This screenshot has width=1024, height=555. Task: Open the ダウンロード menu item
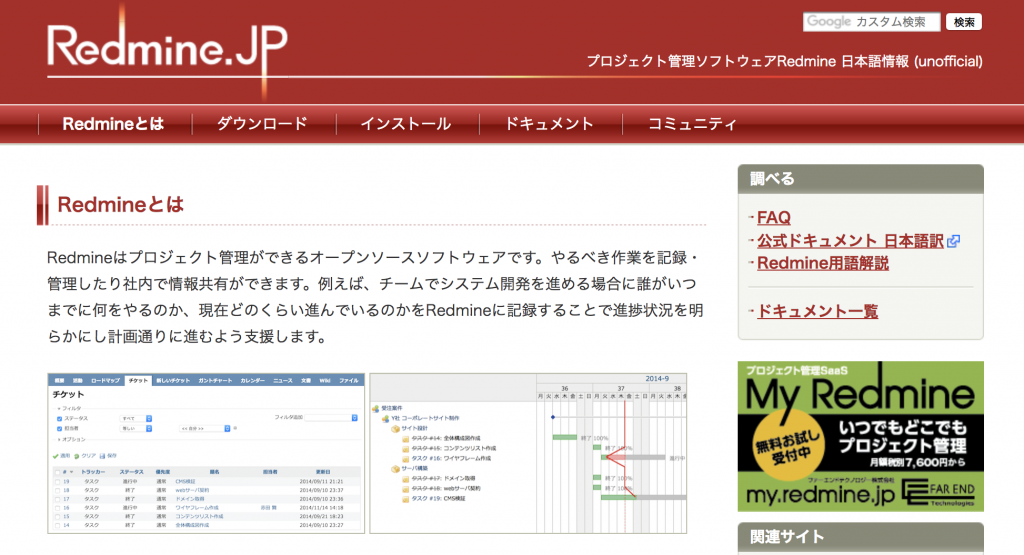(x=262, y=123)
